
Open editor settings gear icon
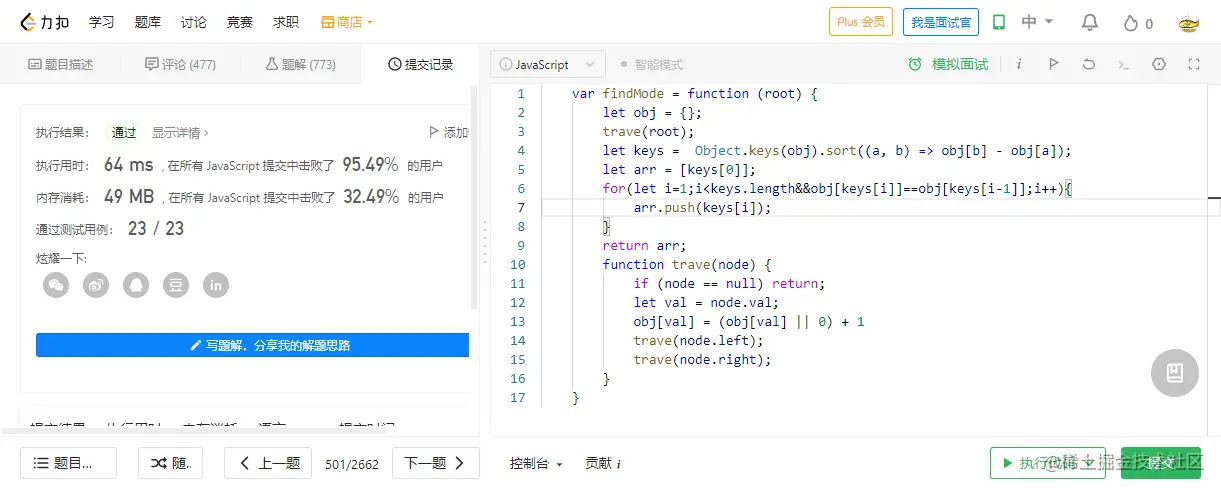click(1159, 64)
